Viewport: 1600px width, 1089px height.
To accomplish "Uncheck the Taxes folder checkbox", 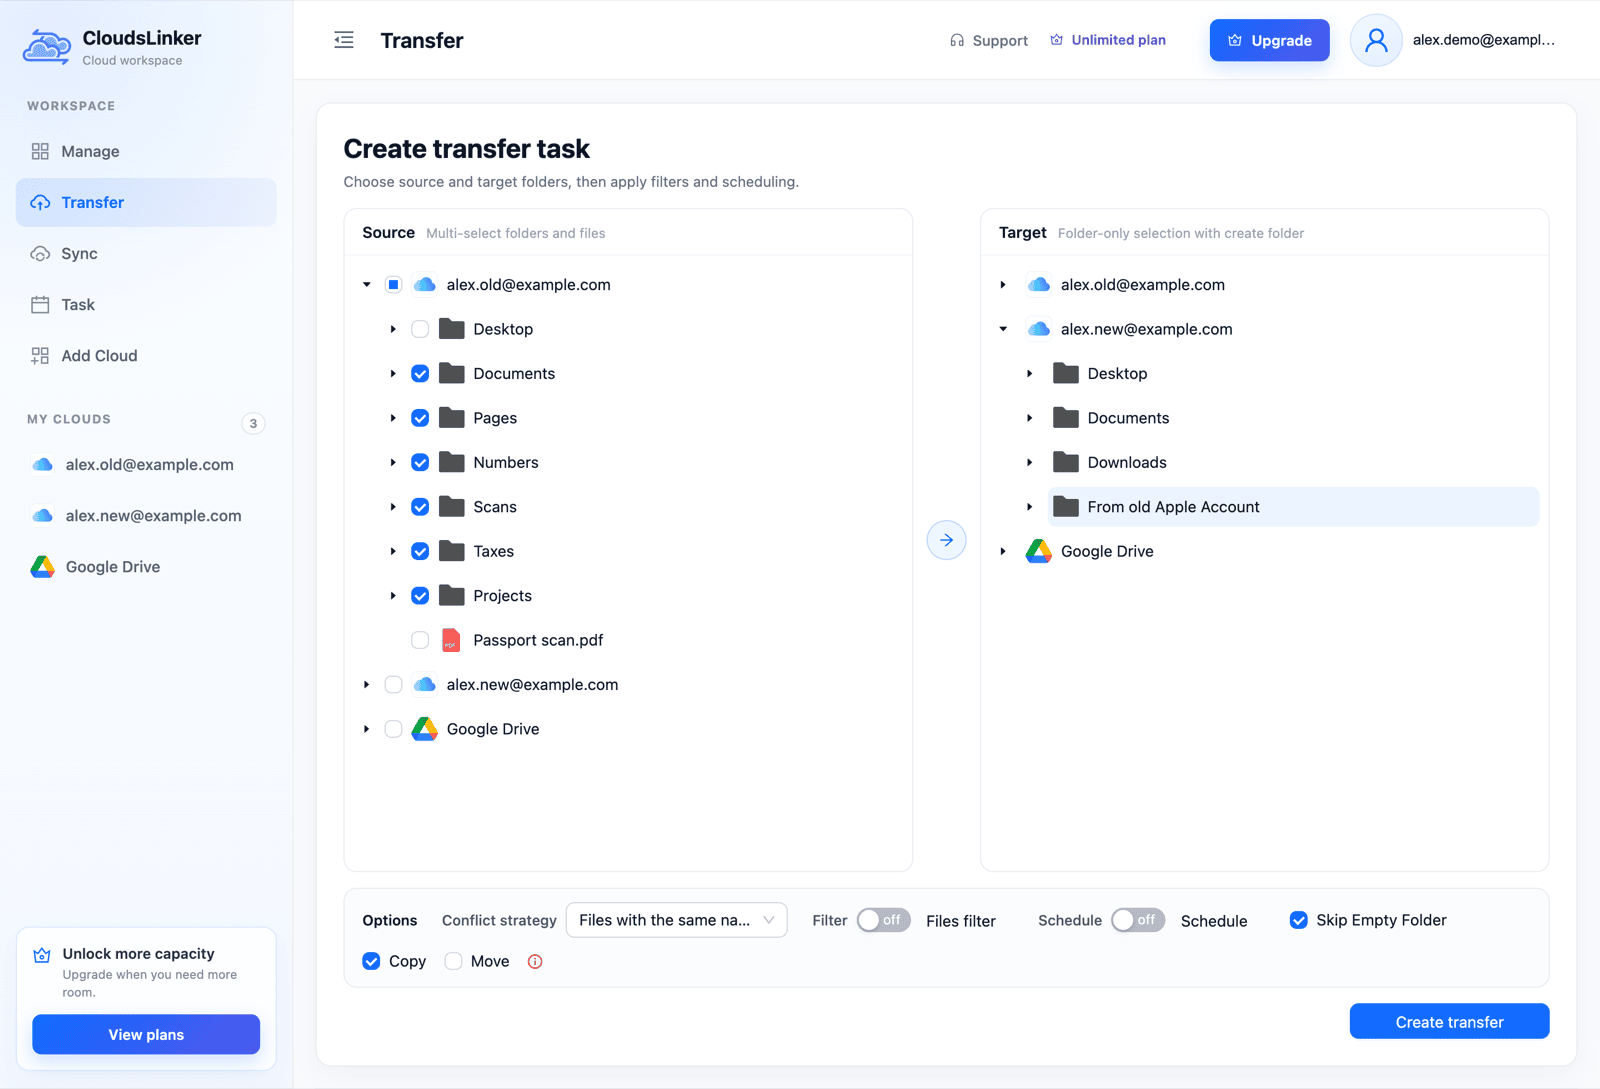I will tap(420, 551).
